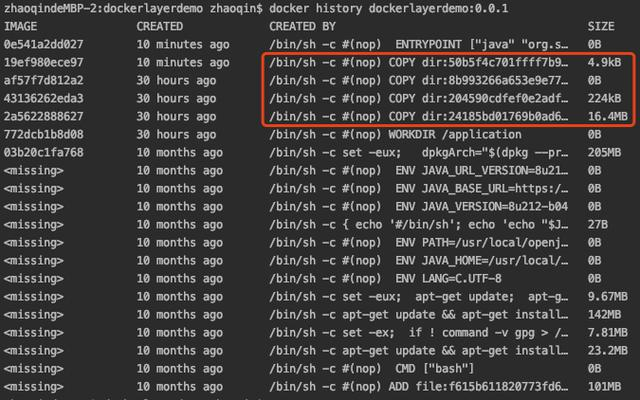Click ADD file:f615b611820773fd6 entry
This screenshot has height=400, width=640.
tap(418, 387)
